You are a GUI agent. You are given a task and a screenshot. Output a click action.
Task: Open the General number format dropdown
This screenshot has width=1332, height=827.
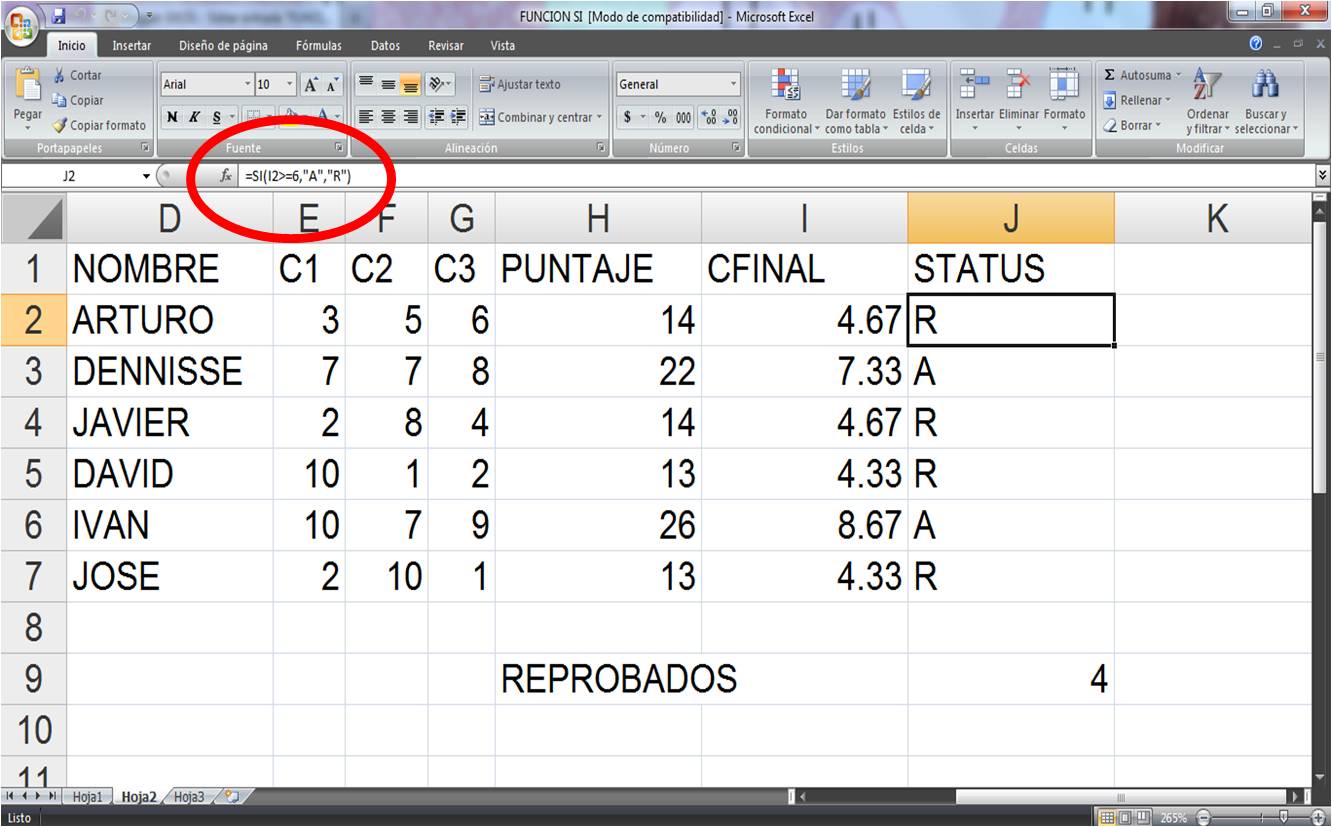pyautogui.click(x=733, y=85)
